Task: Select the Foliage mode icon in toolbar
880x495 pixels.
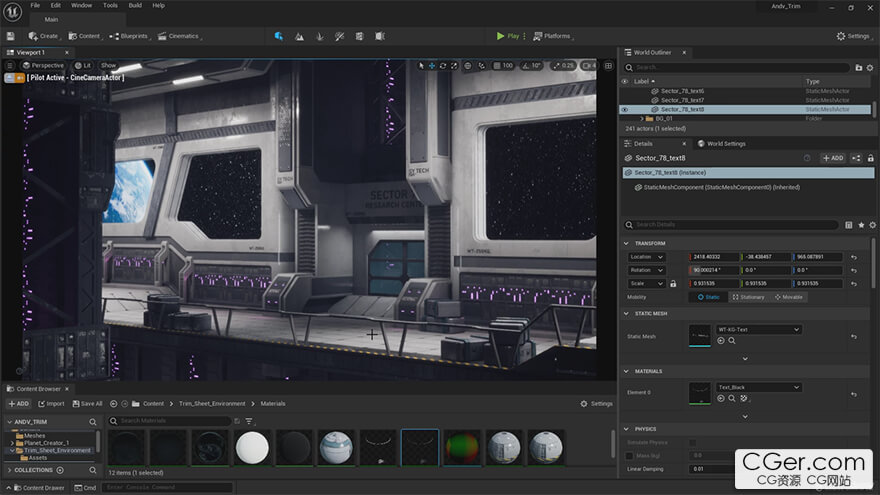Action: 319,36
